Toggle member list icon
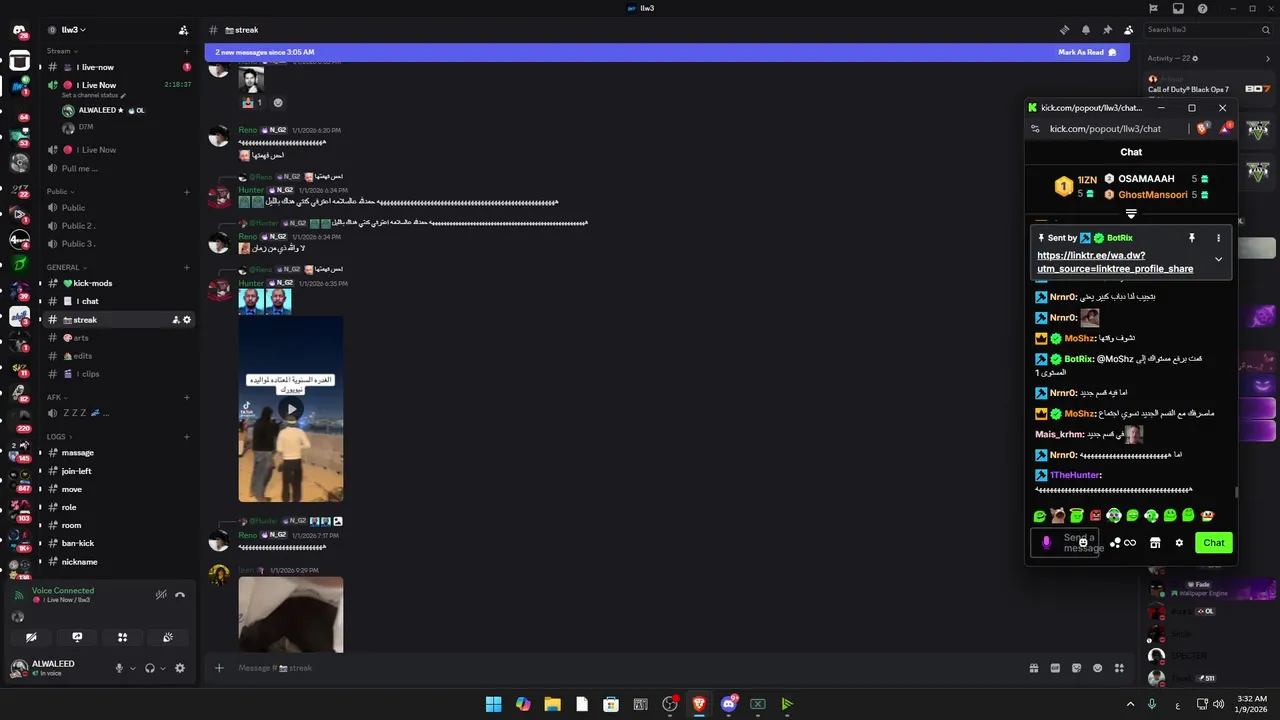Viewport: 1280px width, 720px height. 1129,30
